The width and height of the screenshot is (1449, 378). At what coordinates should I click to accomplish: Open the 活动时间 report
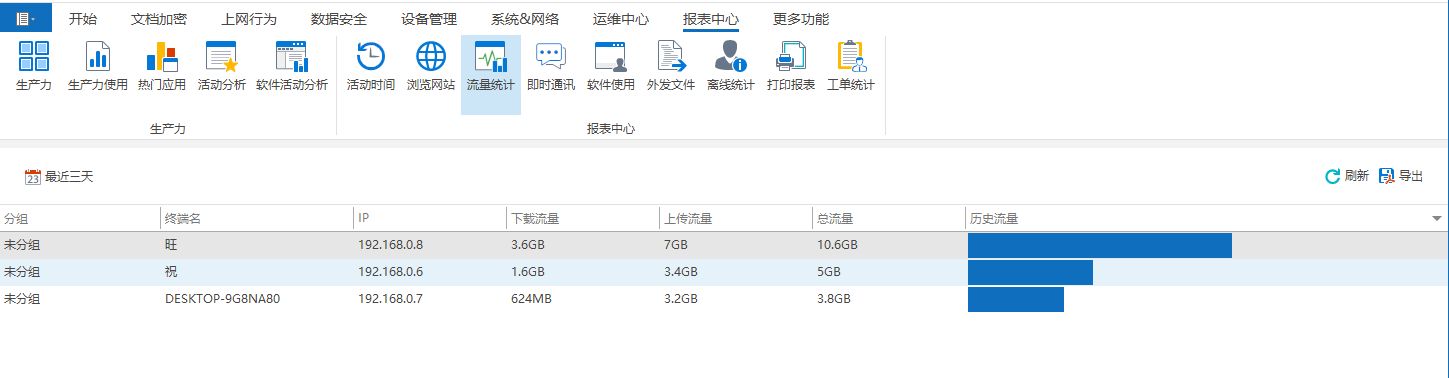(371, 67)
